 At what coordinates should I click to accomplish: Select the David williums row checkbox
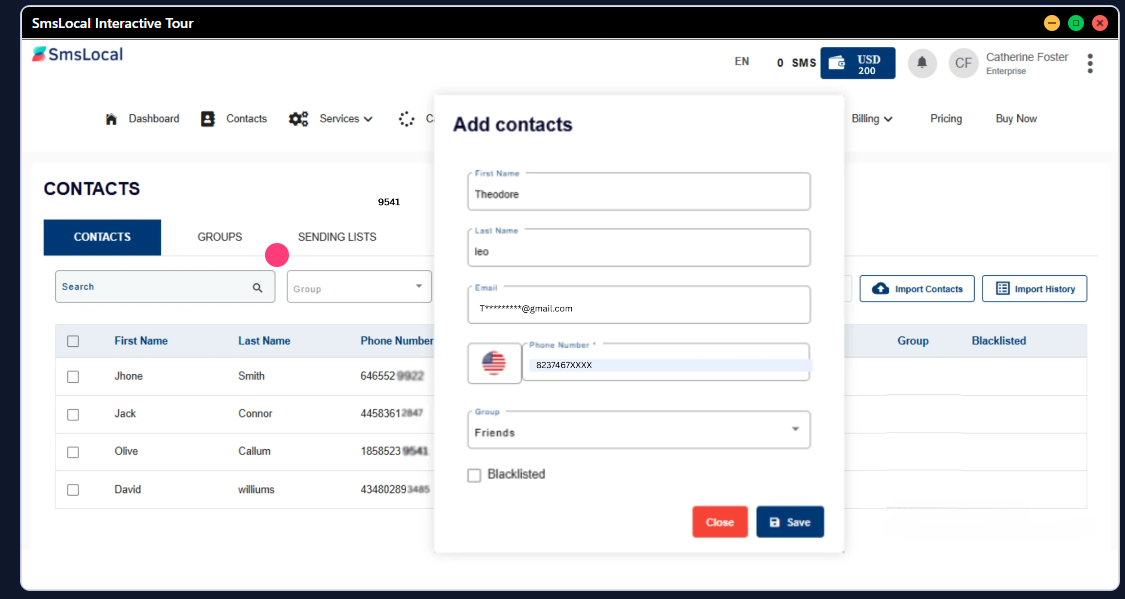click(x=73, y=490)
